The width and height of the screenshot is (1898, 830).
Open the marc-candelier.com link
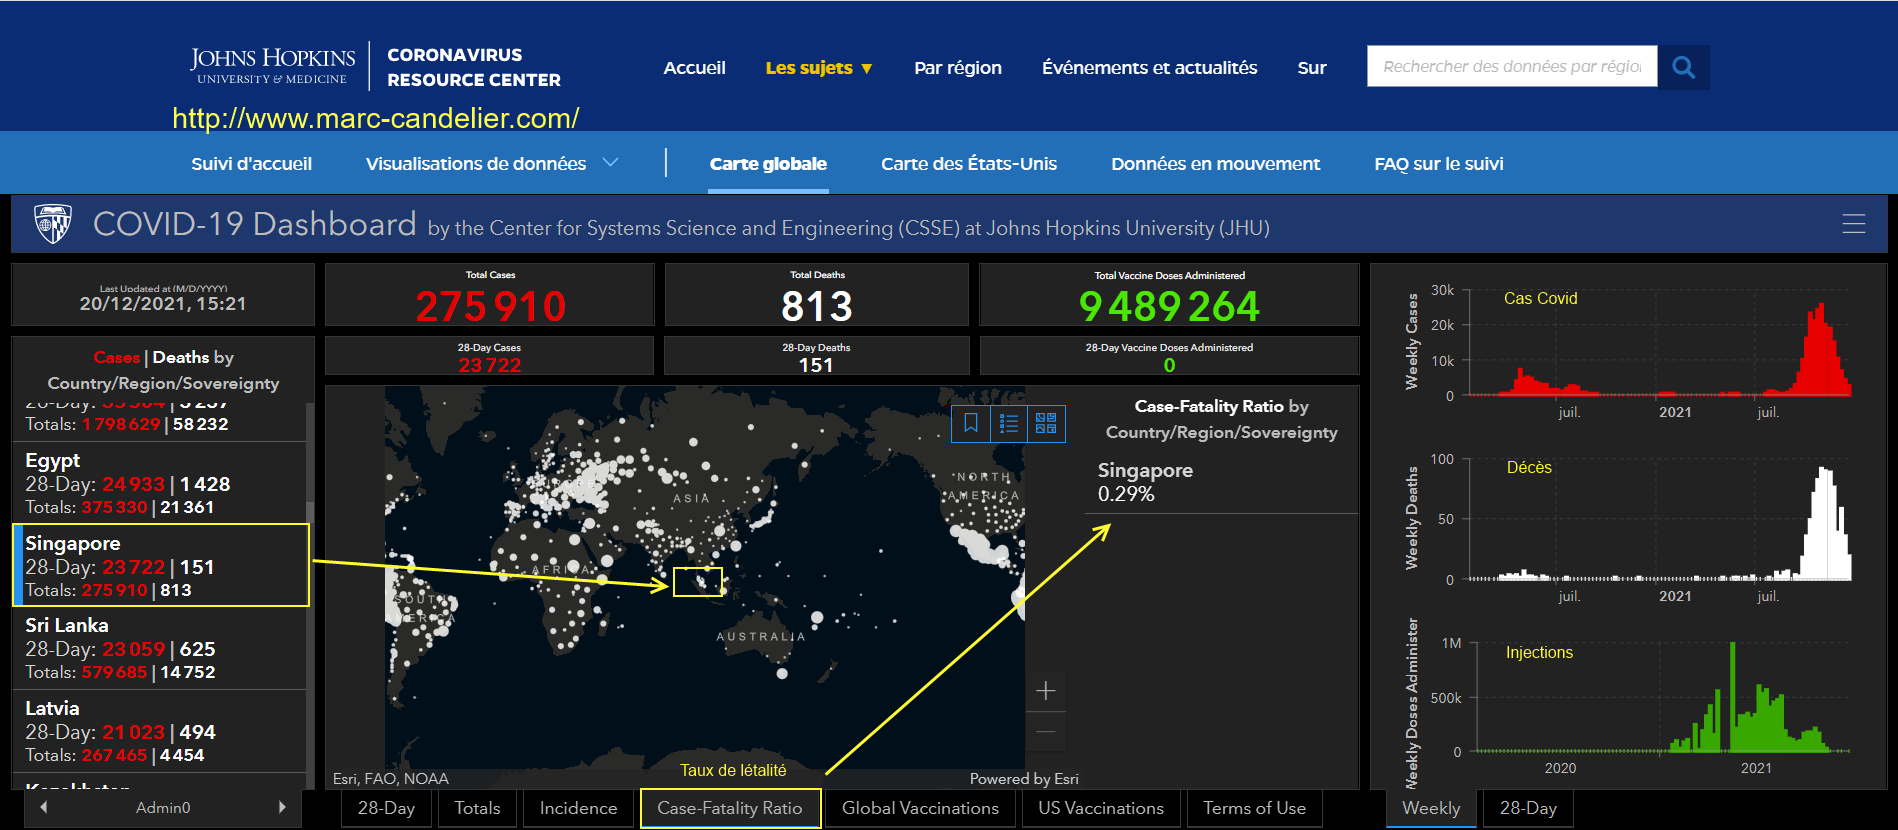click(x=376, y=118)
